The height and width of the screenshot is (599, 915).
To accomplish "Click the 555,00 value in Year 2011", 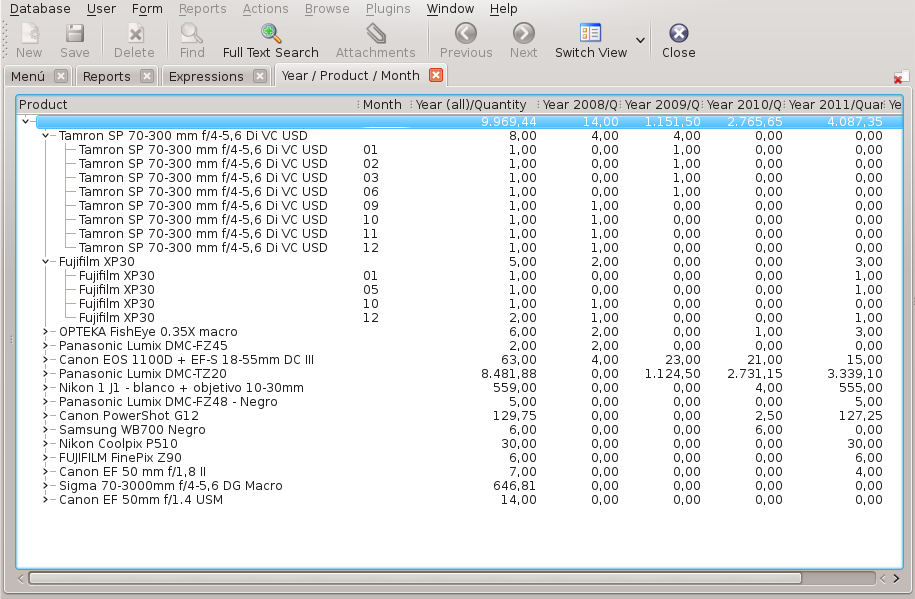I will [x=861, y=388].
